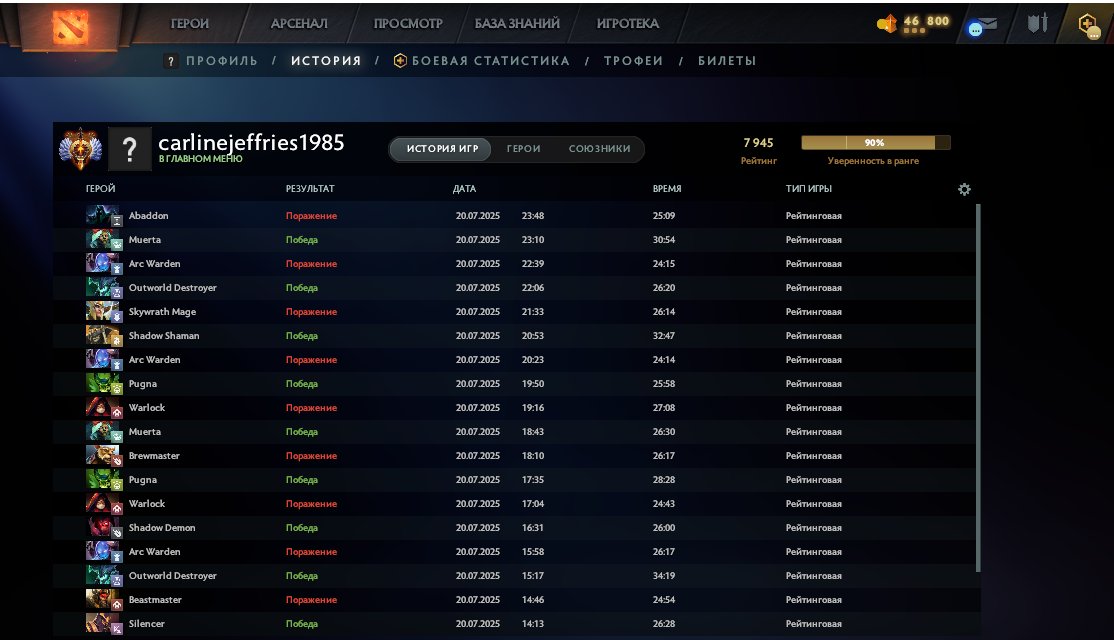The image size is (1114, 640).
Task: Click the 14:46 time in Beastmaster row
Action: [533, 600]
